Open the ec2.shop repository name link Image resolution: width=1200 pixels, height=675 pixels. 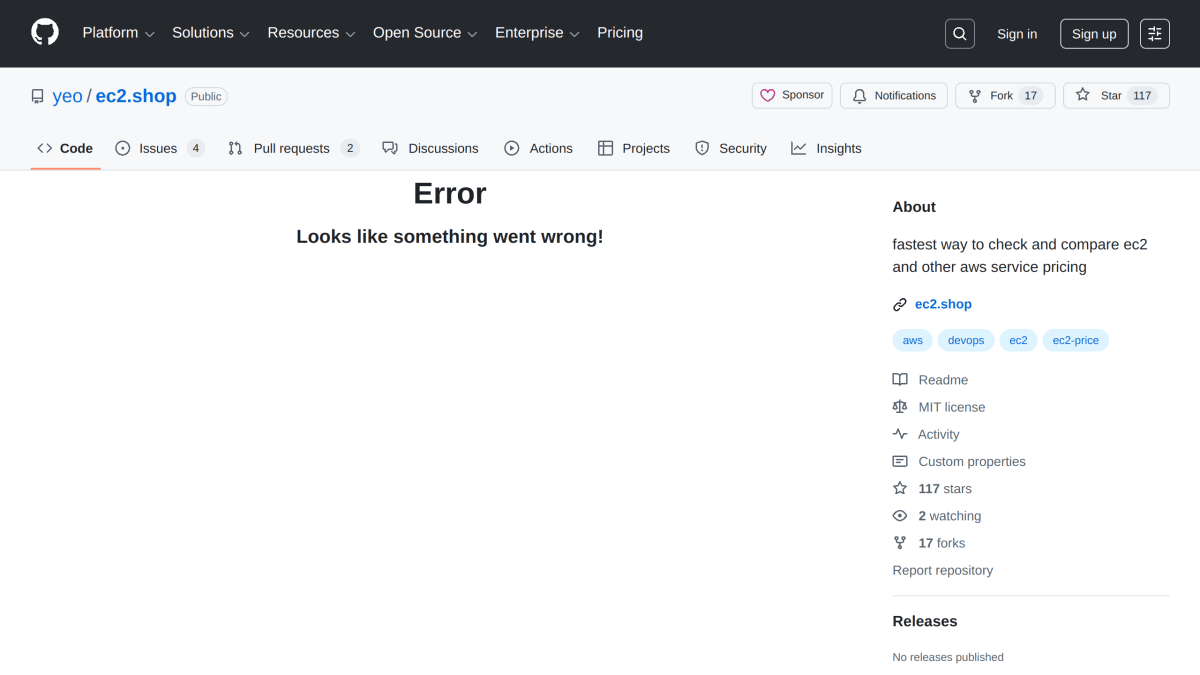pos(136,96)
